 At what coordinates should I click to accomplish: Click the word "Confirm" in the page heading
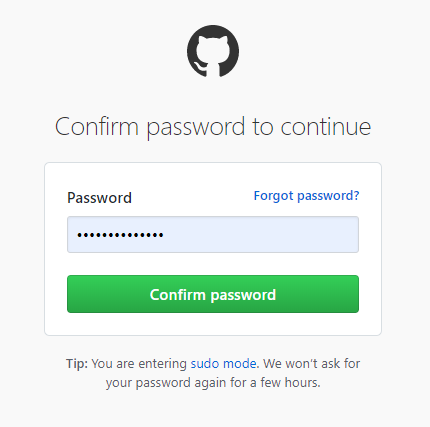[x=97, y=127]
